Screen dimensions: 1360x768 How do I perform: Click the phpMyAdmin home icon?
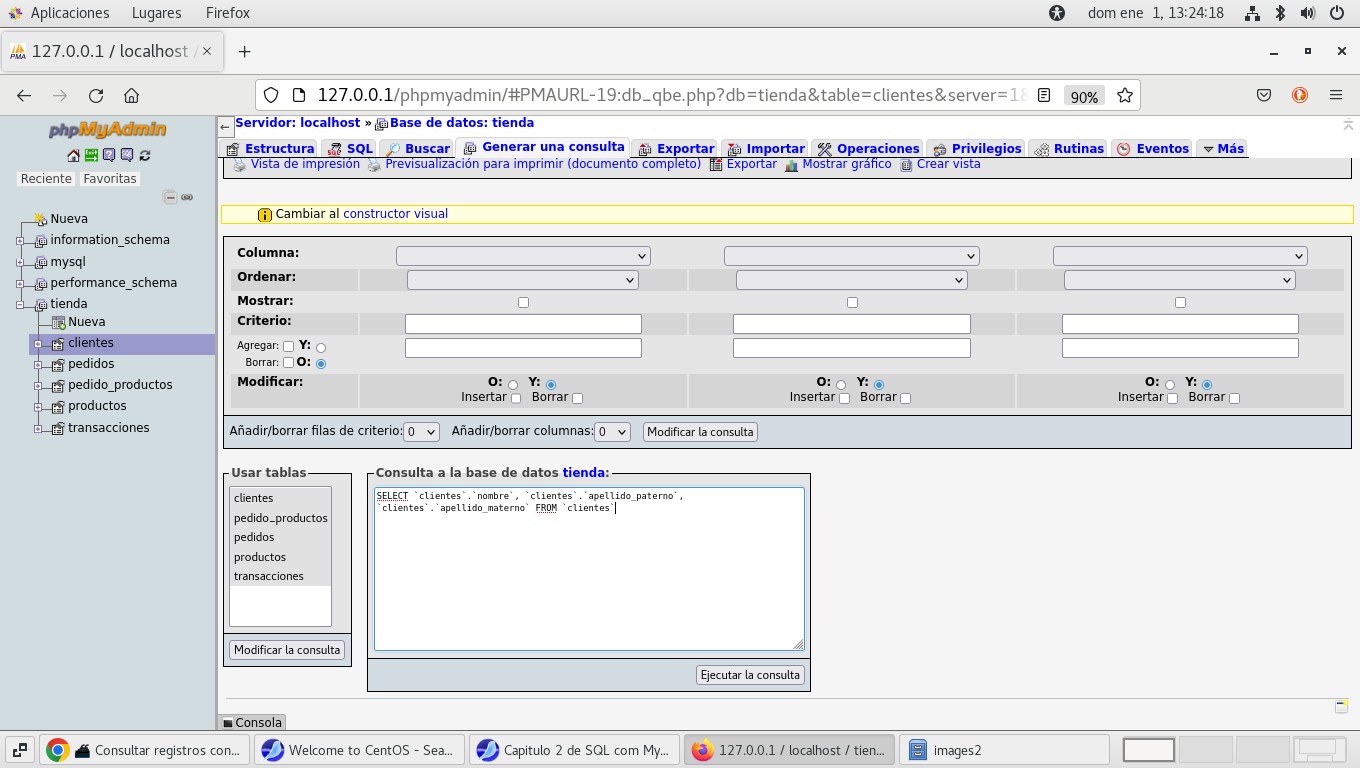tap(73, 155)
